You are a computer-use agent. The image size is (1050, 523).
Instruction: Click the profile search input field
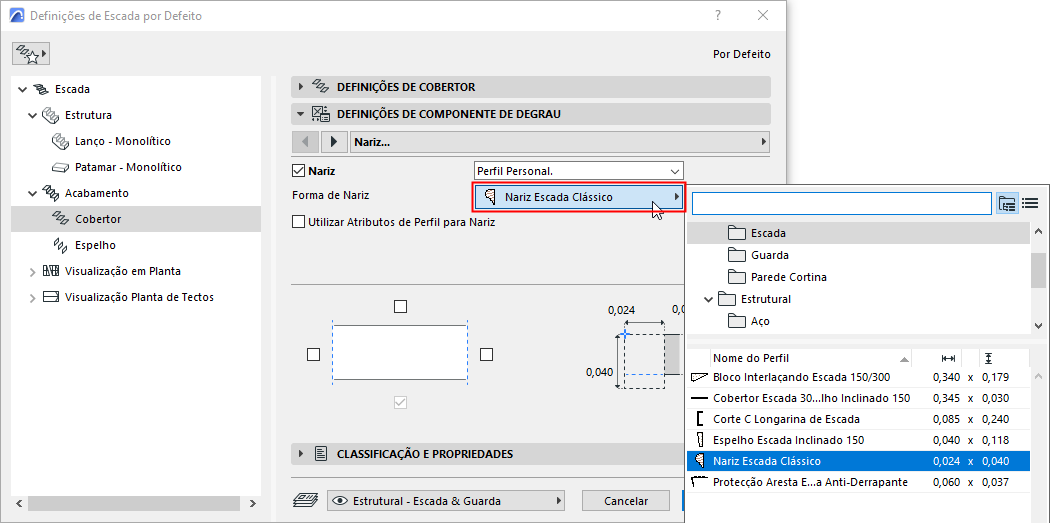(x=841, y=203)
